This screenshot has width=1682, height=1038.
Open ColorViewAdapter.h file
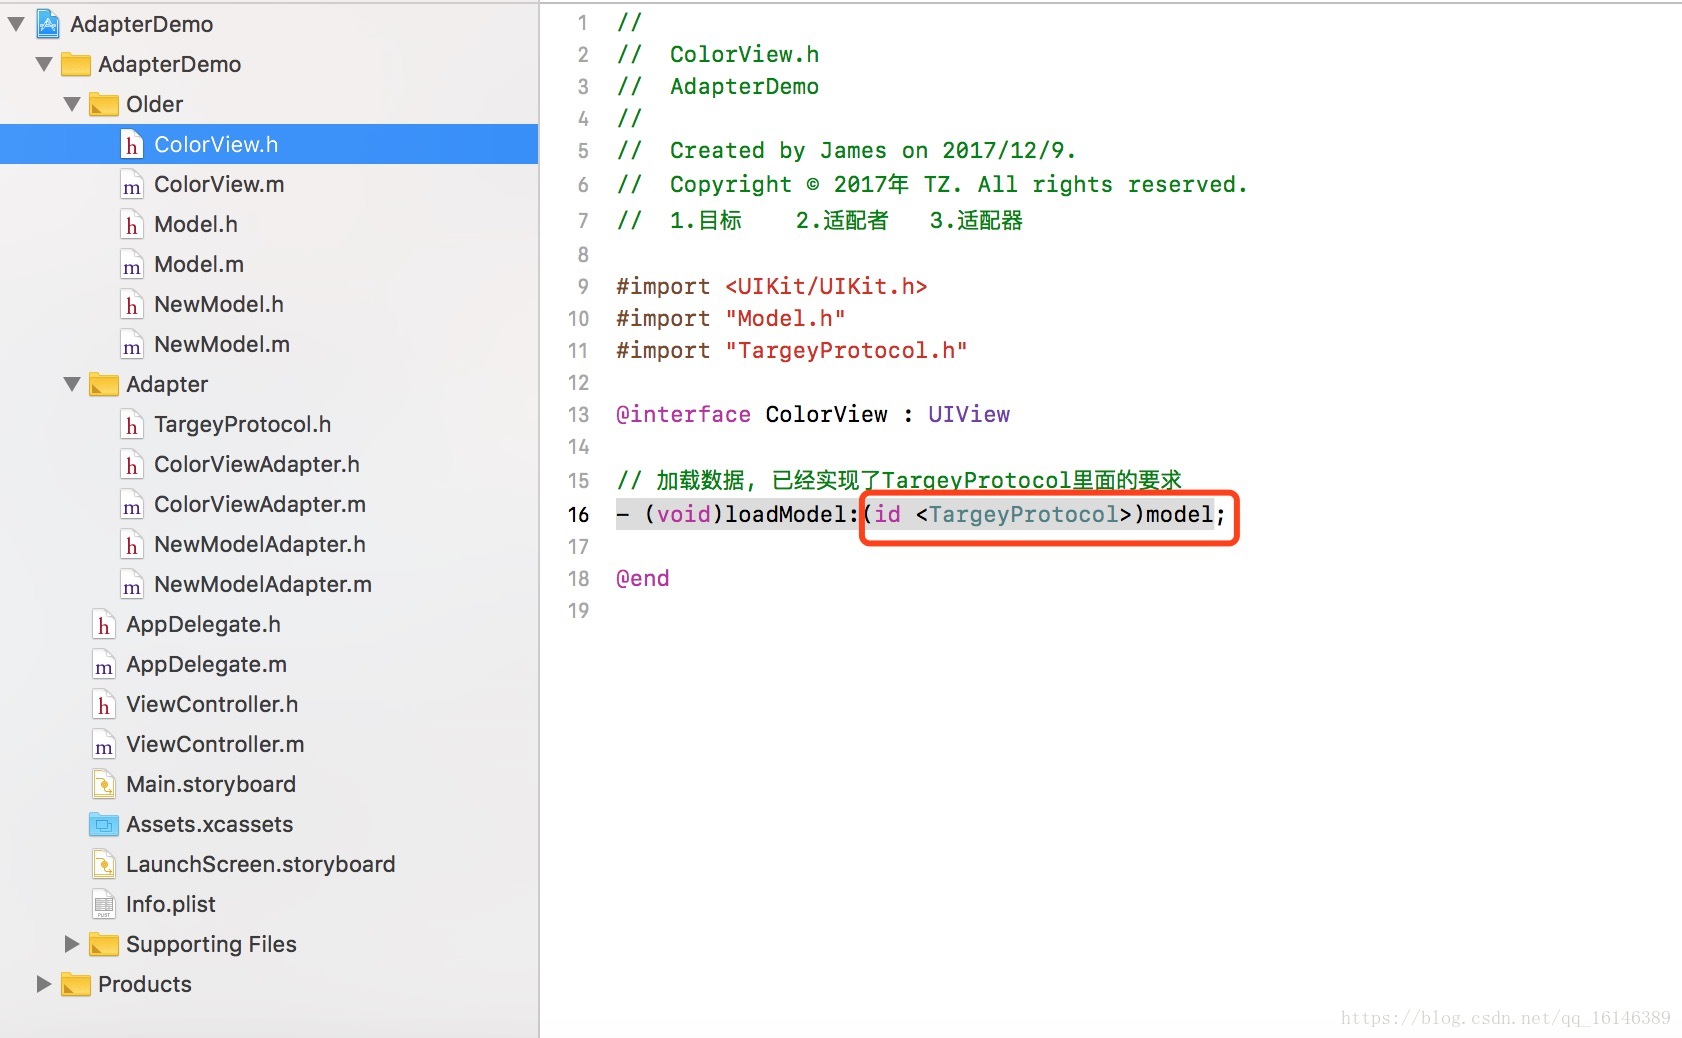(257, 464)
